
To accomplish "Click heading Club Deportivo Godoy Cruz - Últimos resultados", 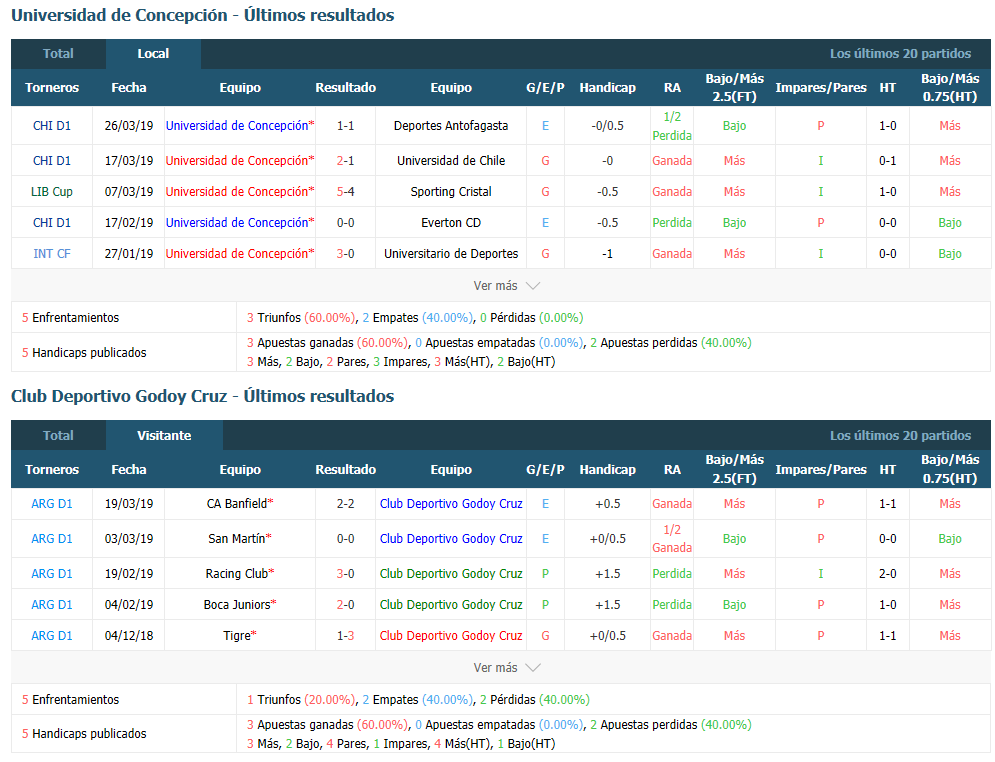I will 202,397.
